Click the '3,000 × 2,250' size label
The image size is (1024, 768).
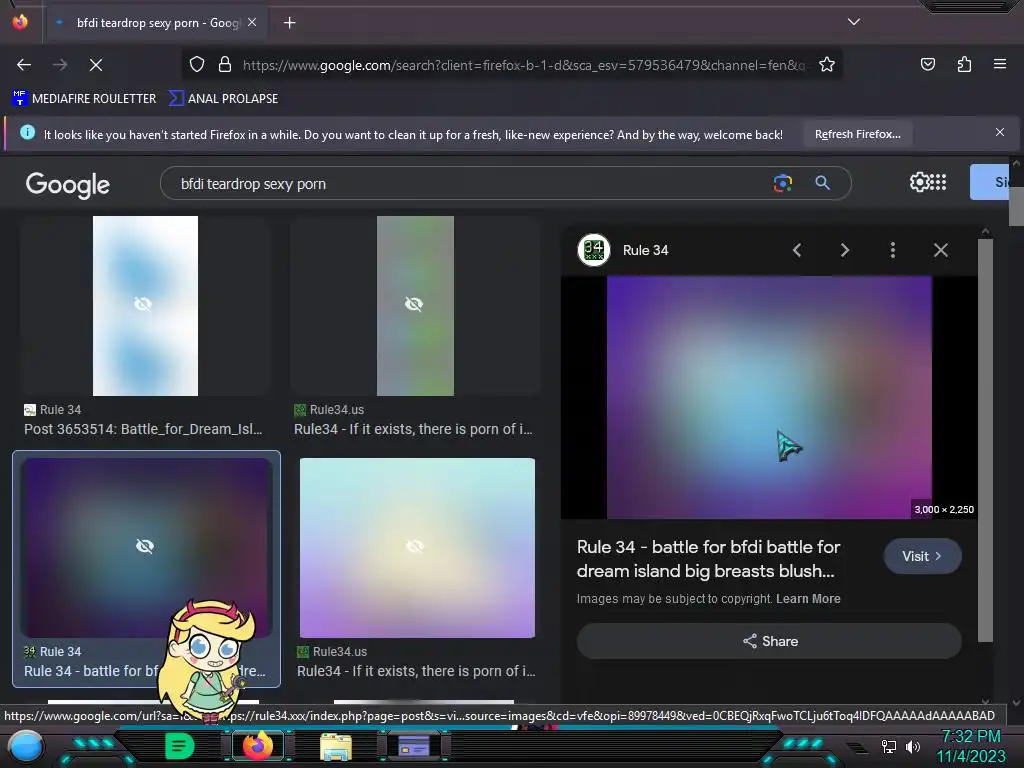click(944, 509)
